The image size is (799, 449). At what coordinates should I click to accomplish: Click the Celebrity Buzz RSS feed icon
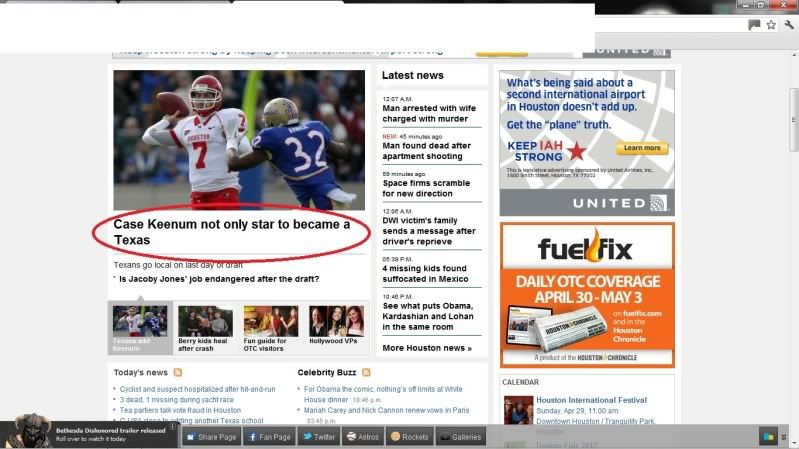pos(366,373)
